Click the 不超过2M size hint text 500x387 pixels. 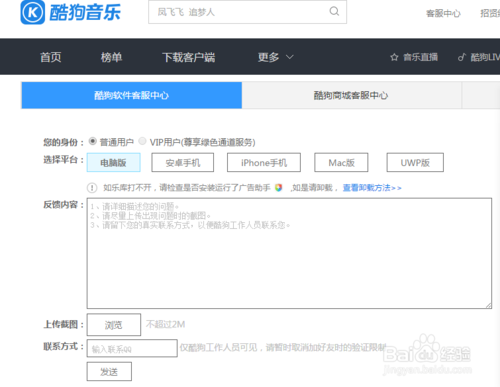[165, 324]
